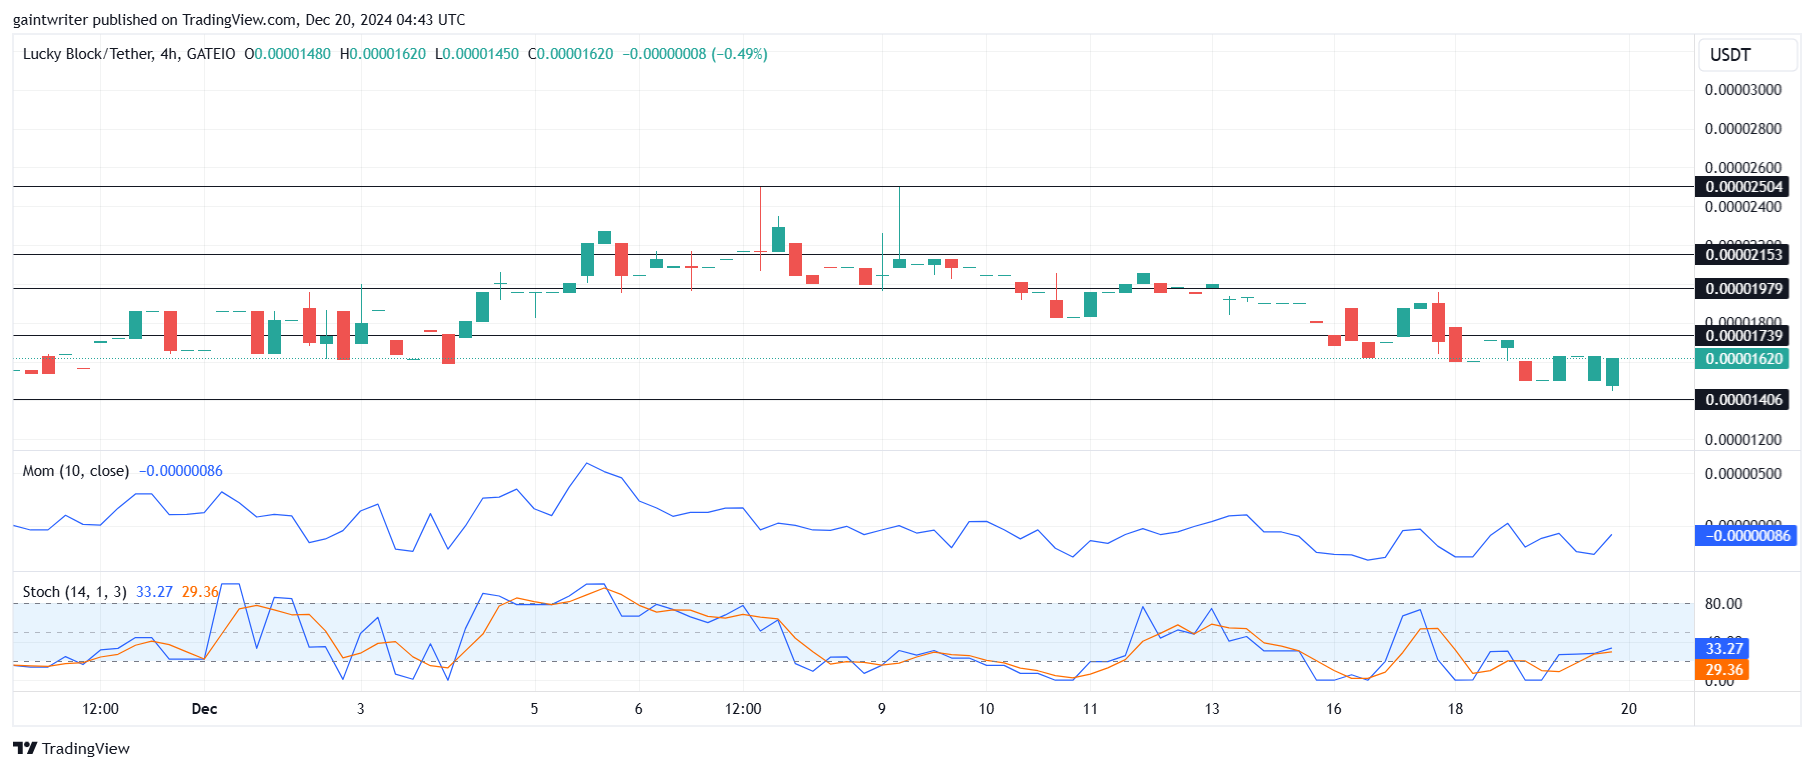
Task: Click the time axis label 9
Action: [x=882, y=709]
